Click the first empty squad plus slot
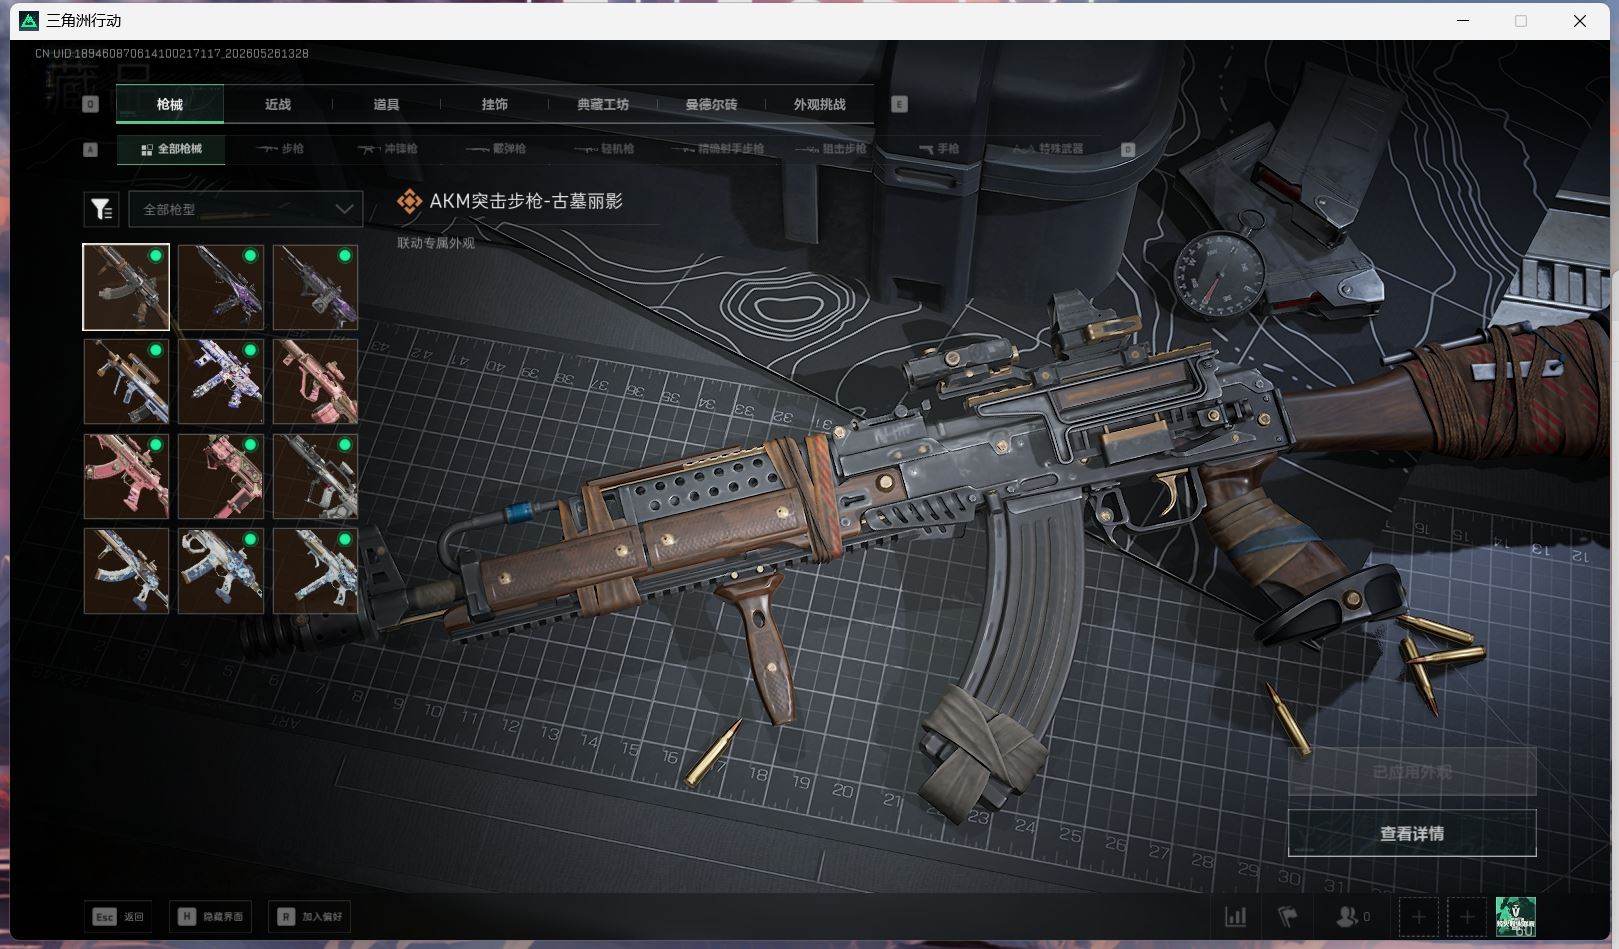The width and height of the screenshot is (1619, 949). point(1418,916)
